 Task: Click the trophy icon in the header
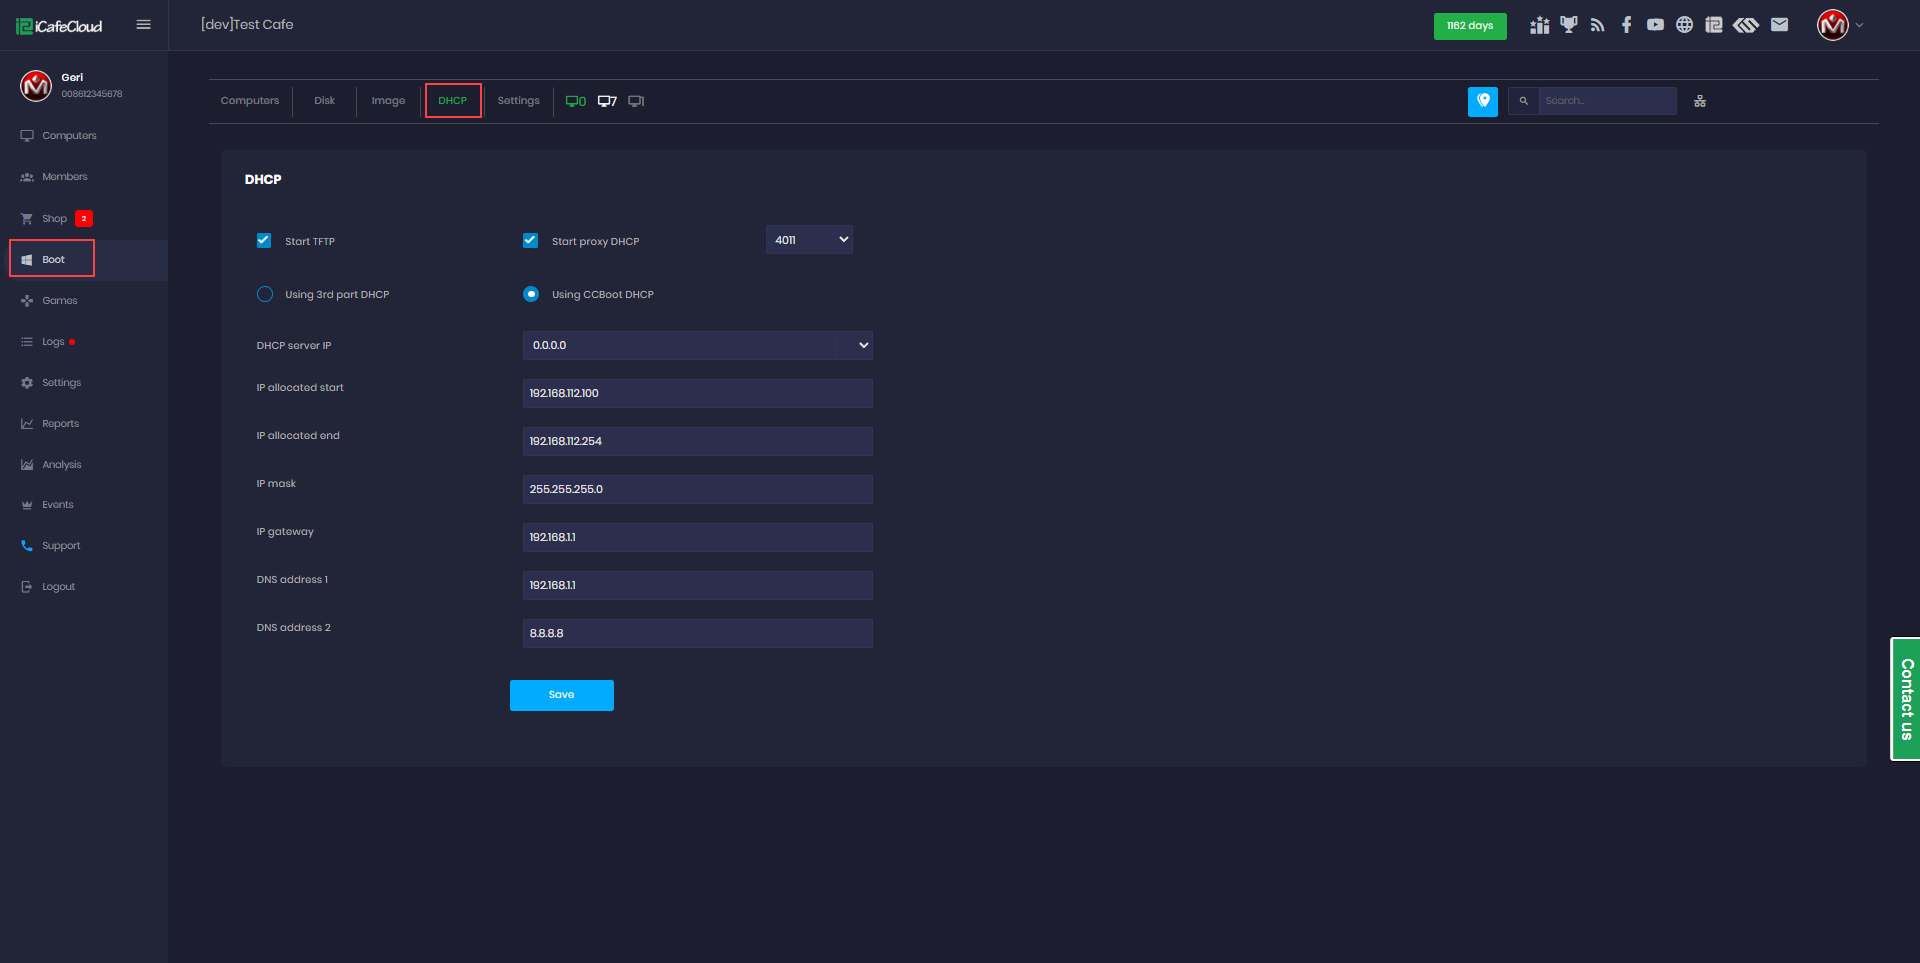pos(1568,24)
